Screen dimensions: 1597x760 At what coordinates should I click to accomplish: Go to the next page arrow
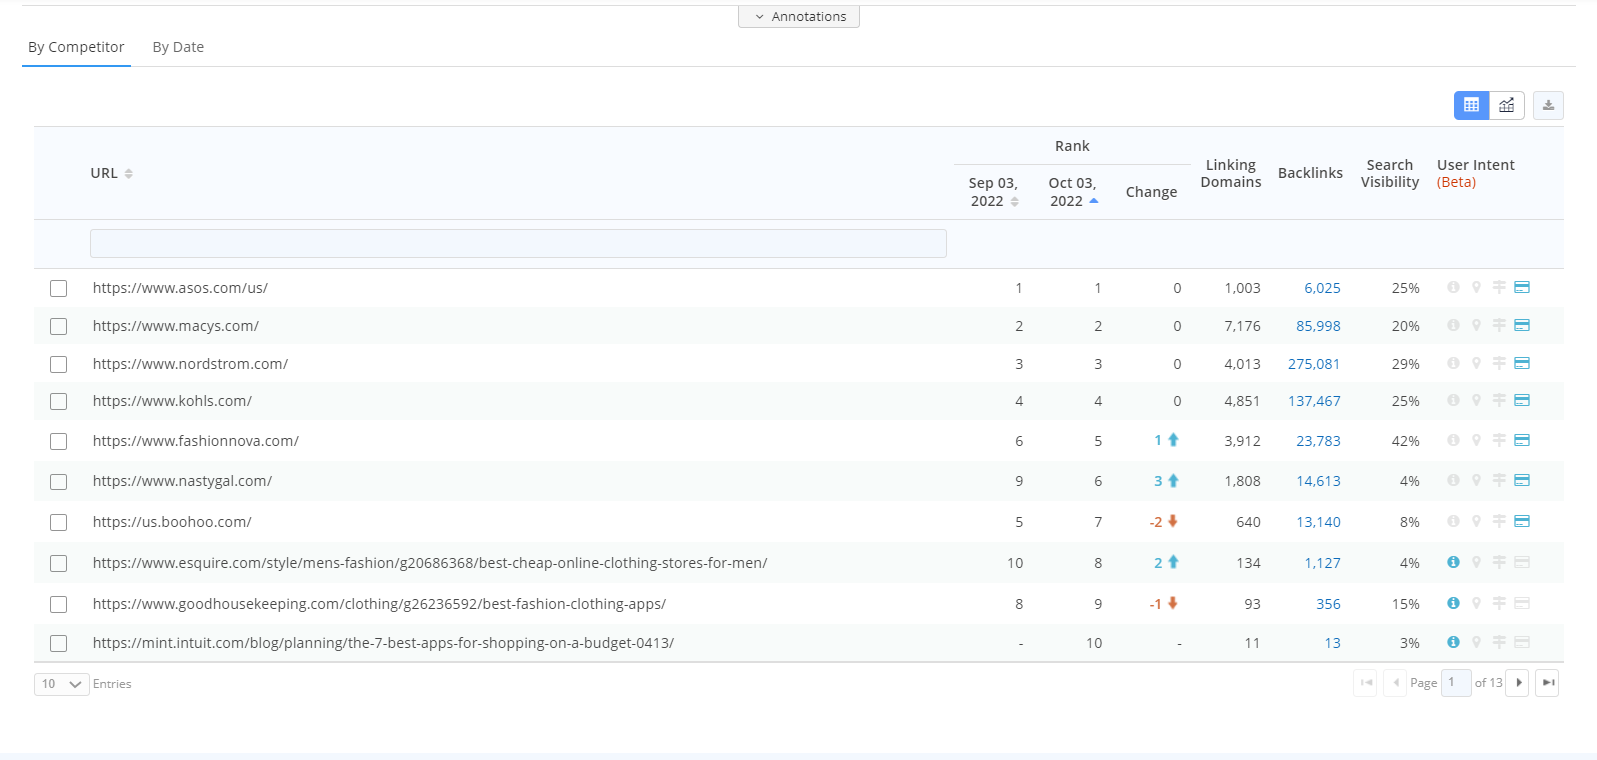pos(1518,683)
